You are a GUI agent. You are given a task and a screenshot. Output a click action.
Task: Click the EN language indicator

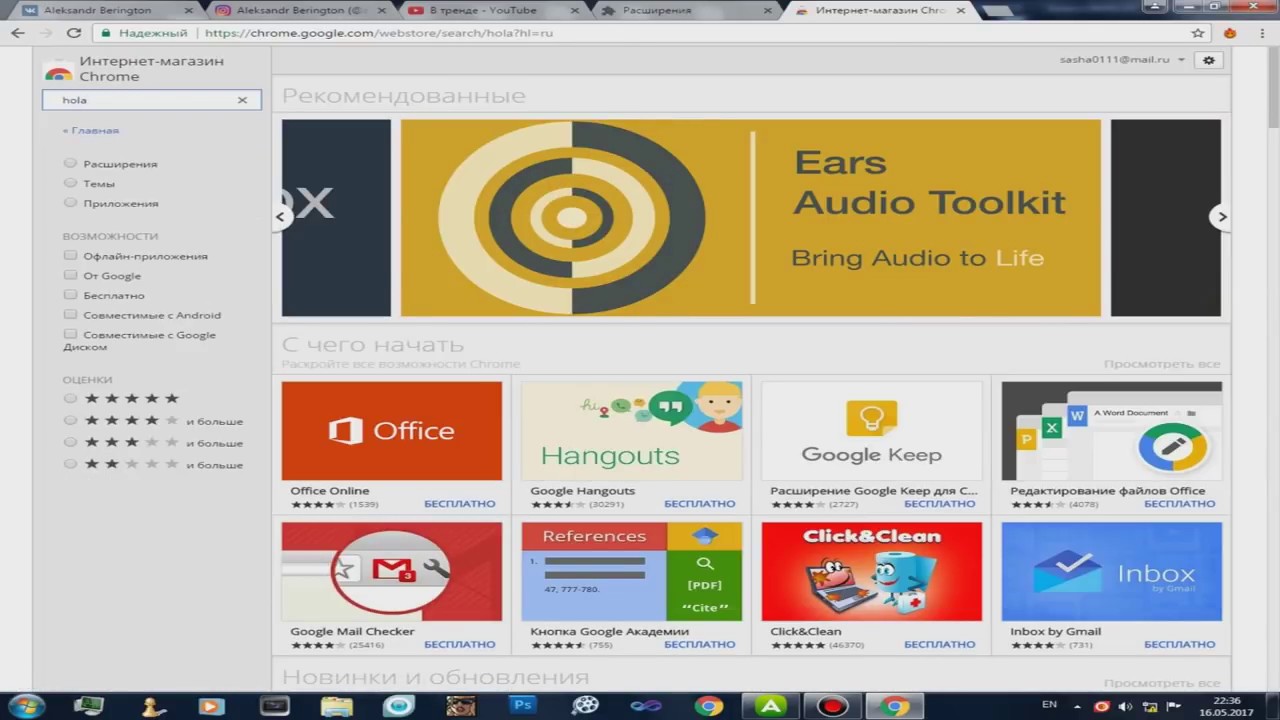point(1049,705)
